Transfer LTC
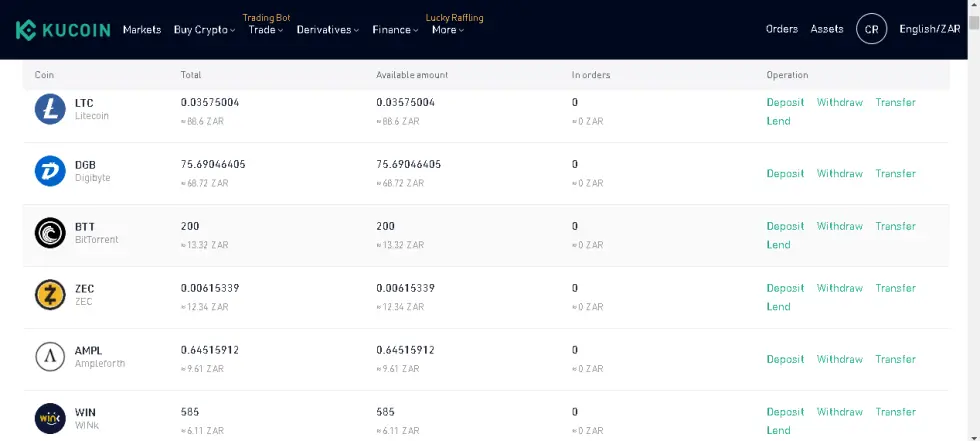 pos(895,102)
